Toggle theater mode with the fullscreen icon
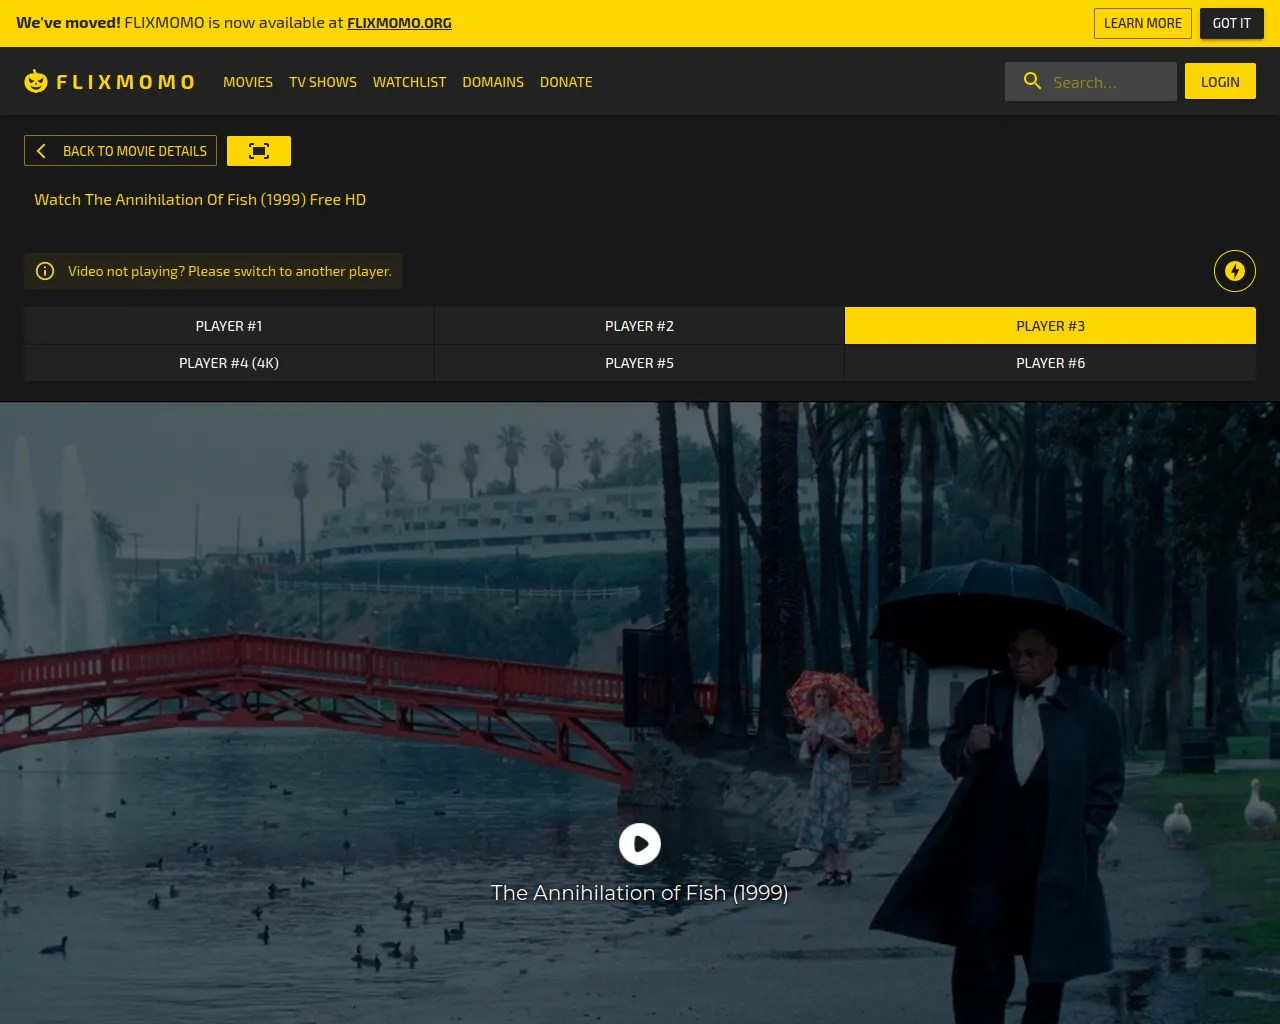The width and height of the screenshot is (1280, 1024). (x=259, y=151)
